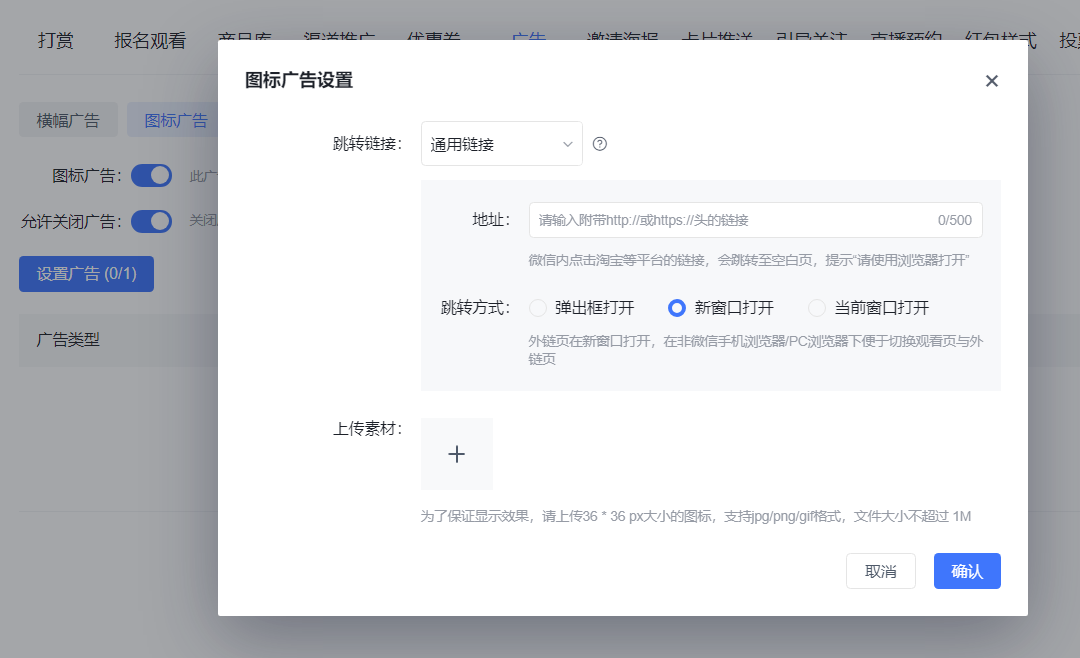Click the 广告类型 column header
The width and height of the screenshot is (1080, 658).
[68, 340]
